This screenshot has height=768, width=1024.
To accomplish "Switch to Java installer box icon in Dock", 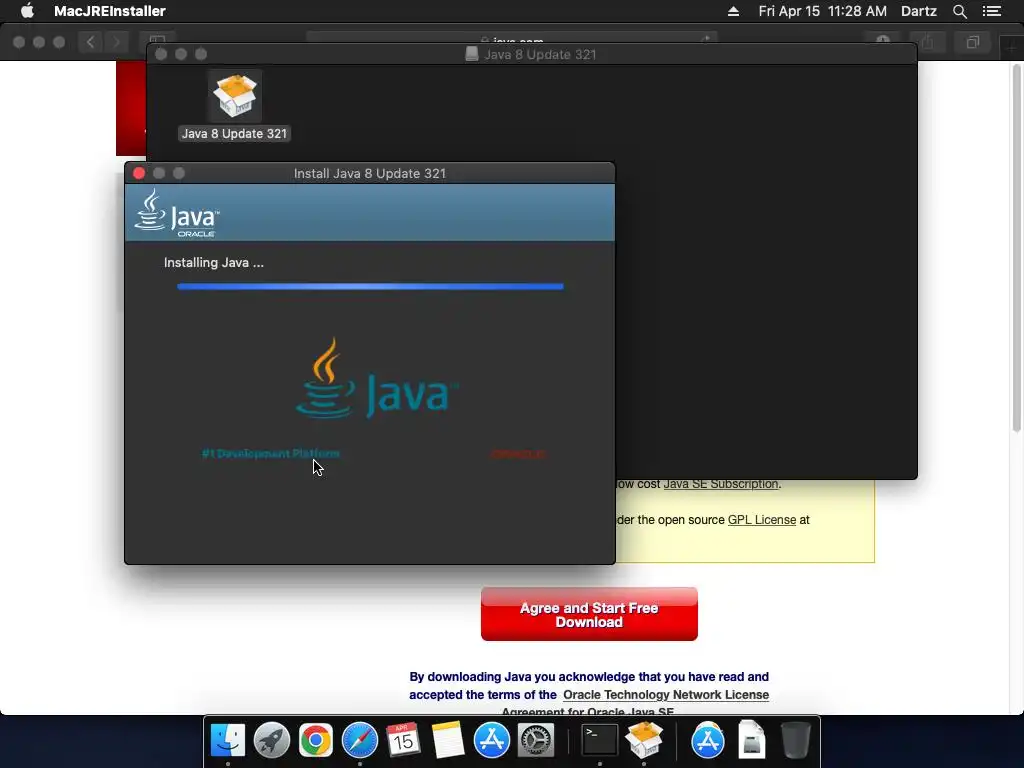I will click(644, 741).
